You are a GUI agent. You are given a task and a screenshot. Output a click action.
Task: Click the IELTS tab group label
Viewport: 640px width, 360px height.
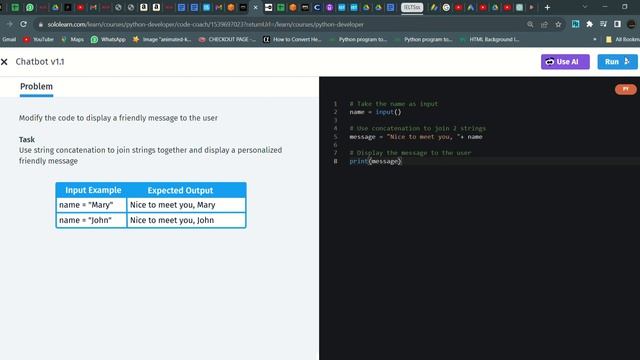(412, 7)
